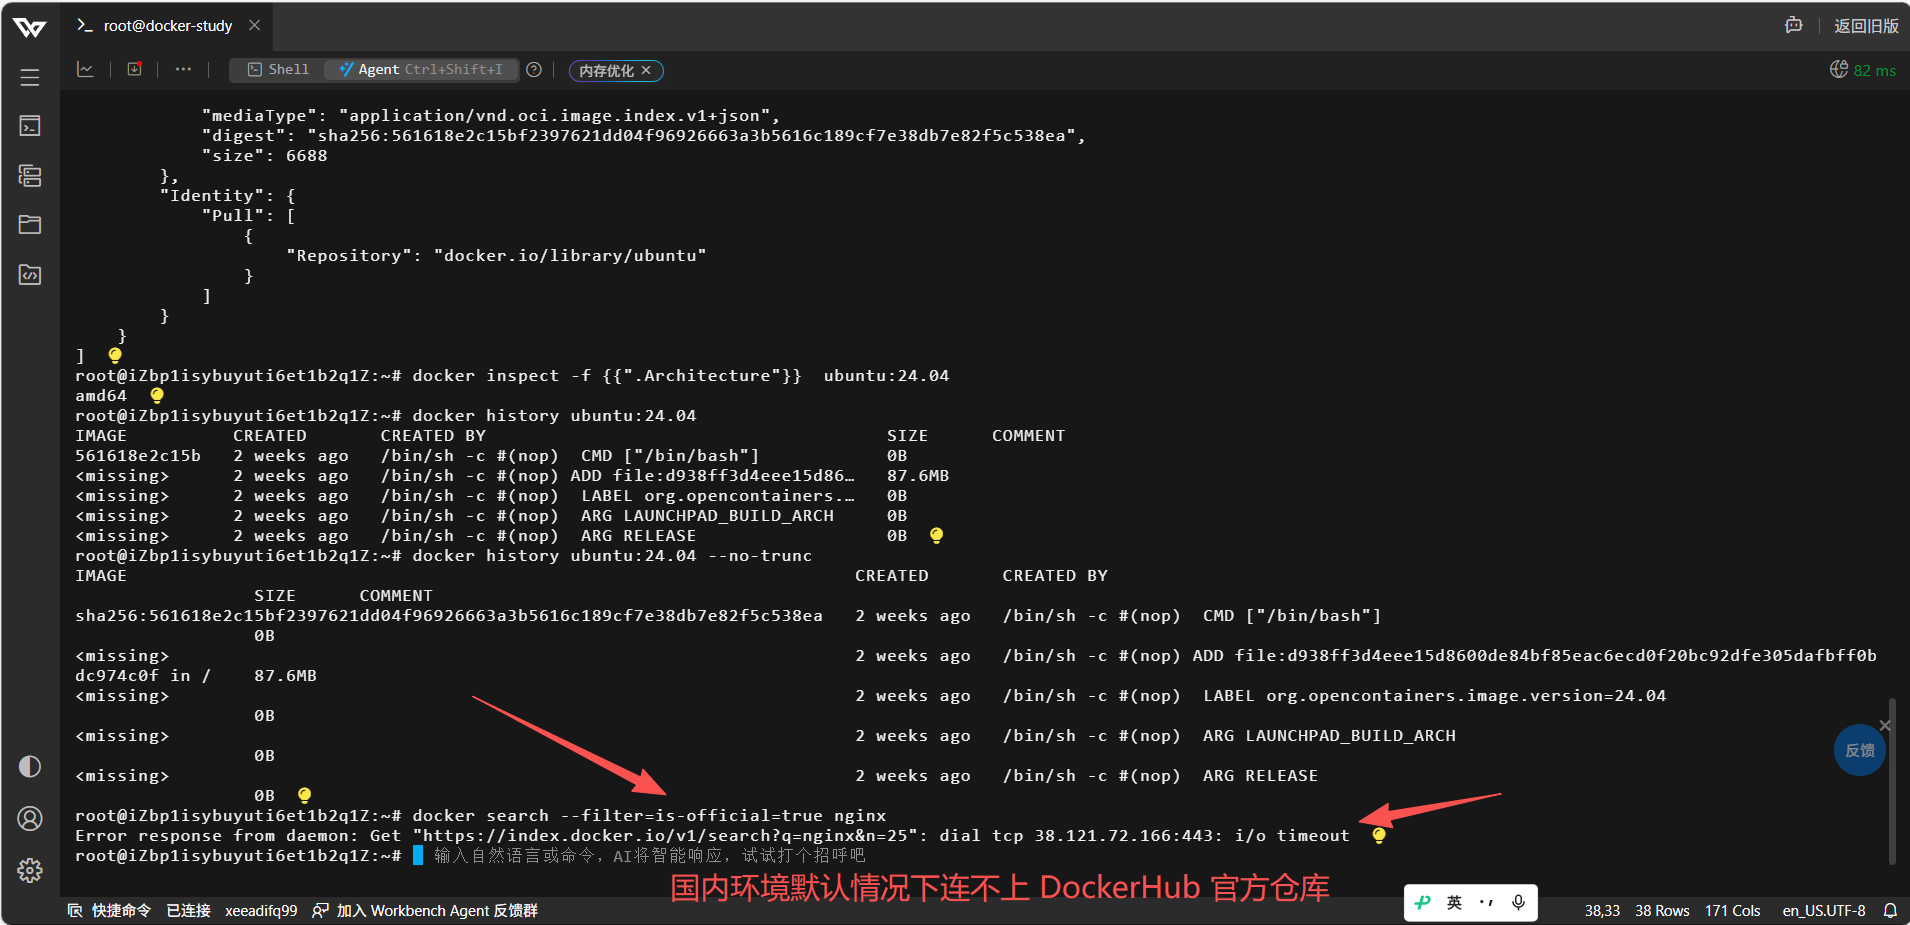Click the docker history --no-trunc command line
This screenshot has height=925, width=1910.
coord(612,555)
